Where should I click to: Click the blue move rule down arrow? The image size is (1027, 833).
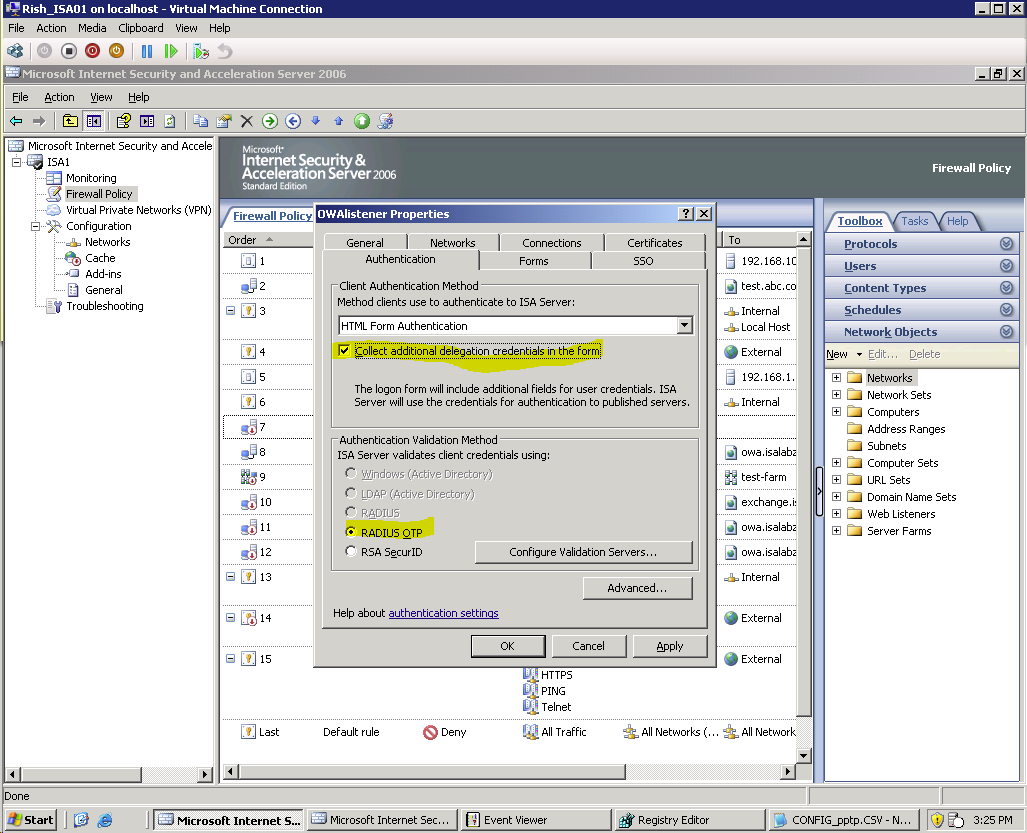[x=316, y=121]
